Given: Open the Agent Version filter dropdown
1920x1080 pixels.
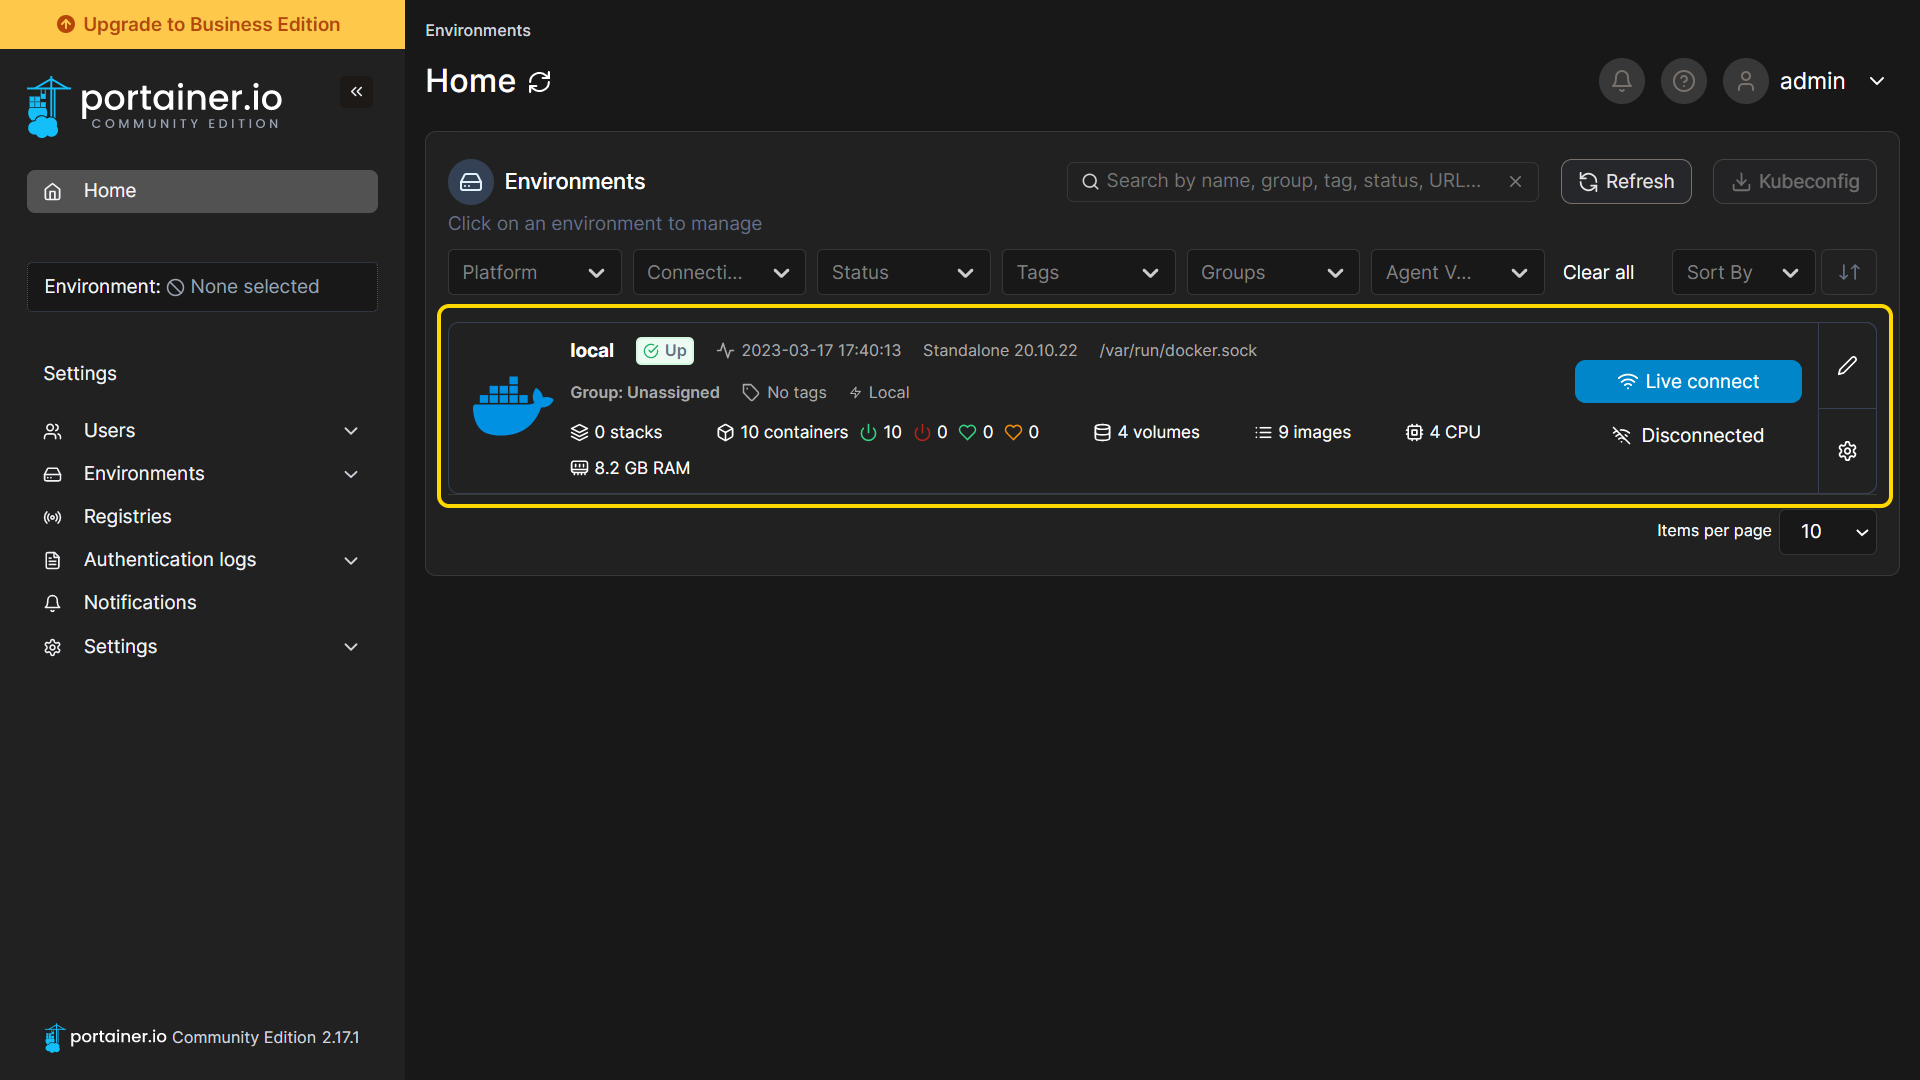Looking at the screenshot, I should coord(1458,272).
